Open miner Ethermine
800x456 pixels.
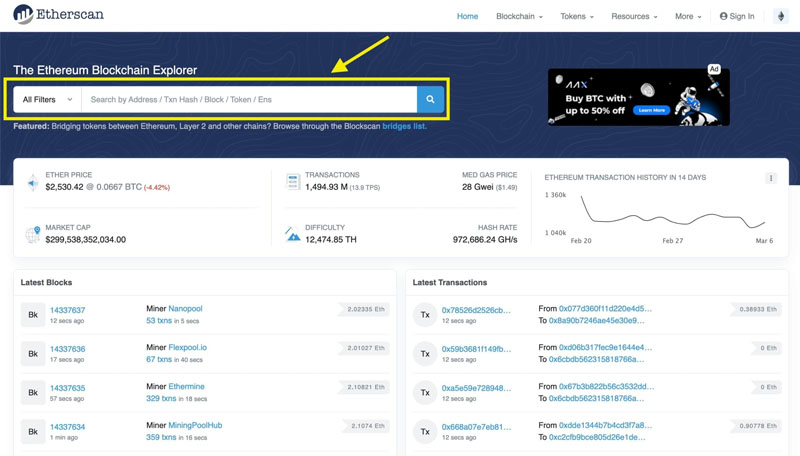[186, 386]
